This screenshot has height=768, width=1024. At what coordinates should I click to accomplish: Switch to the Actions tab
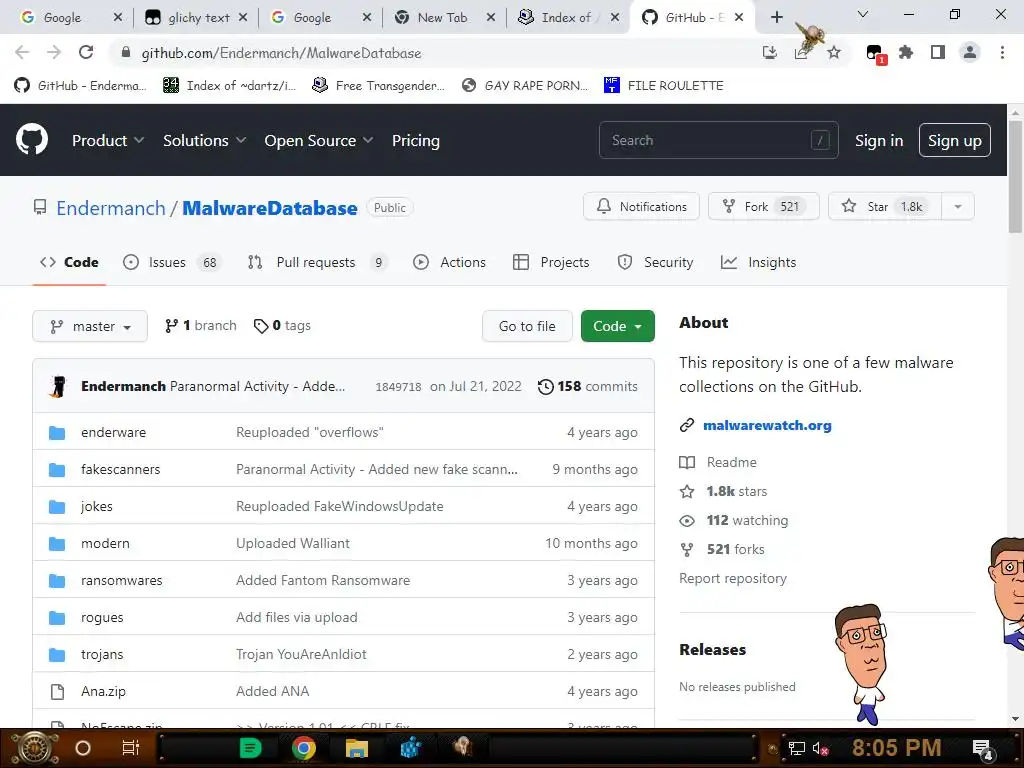[x=449, y=262]
